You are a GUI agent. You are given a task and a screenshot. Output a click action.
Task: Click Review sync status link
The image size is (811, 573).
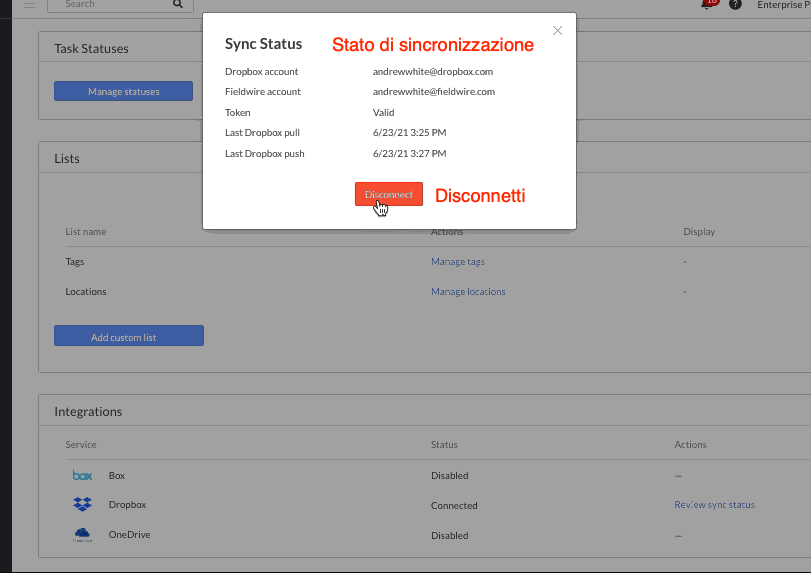coord(714,505)
